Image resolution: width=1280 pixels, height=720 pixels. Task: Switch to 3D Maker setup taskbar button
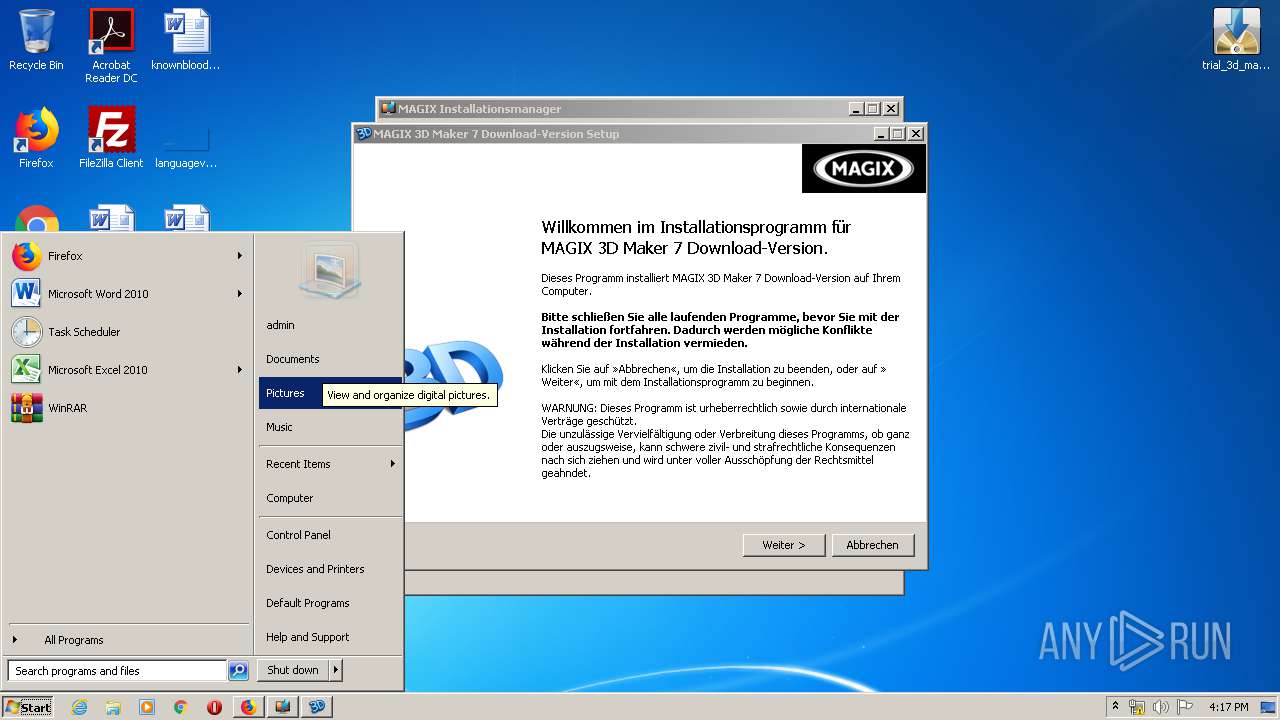[317, 707]
